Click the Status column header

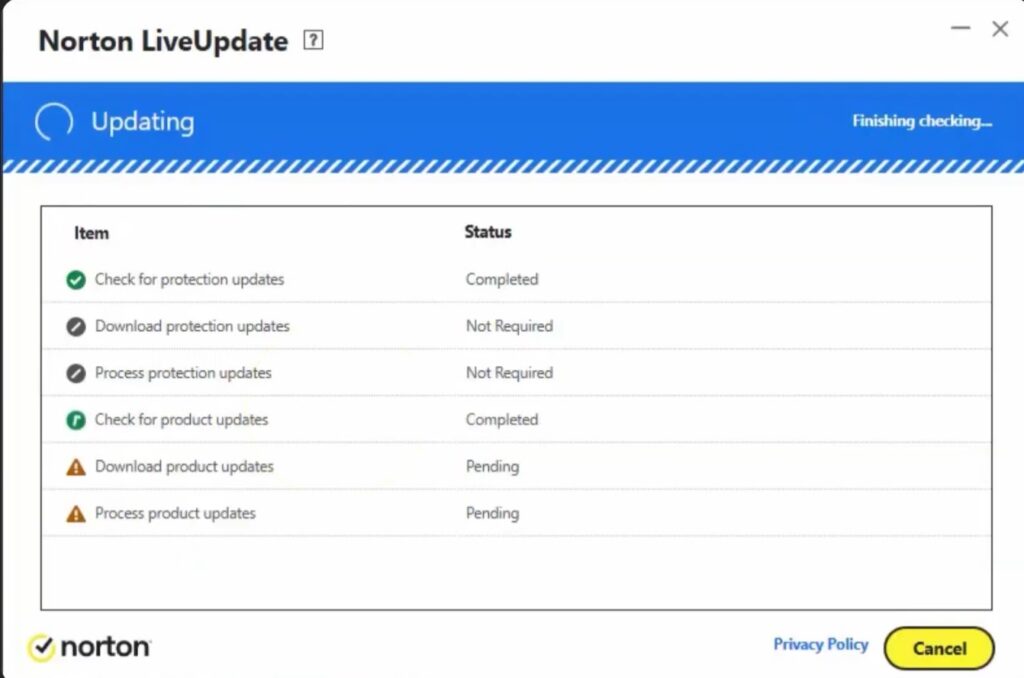pos(488,232)
